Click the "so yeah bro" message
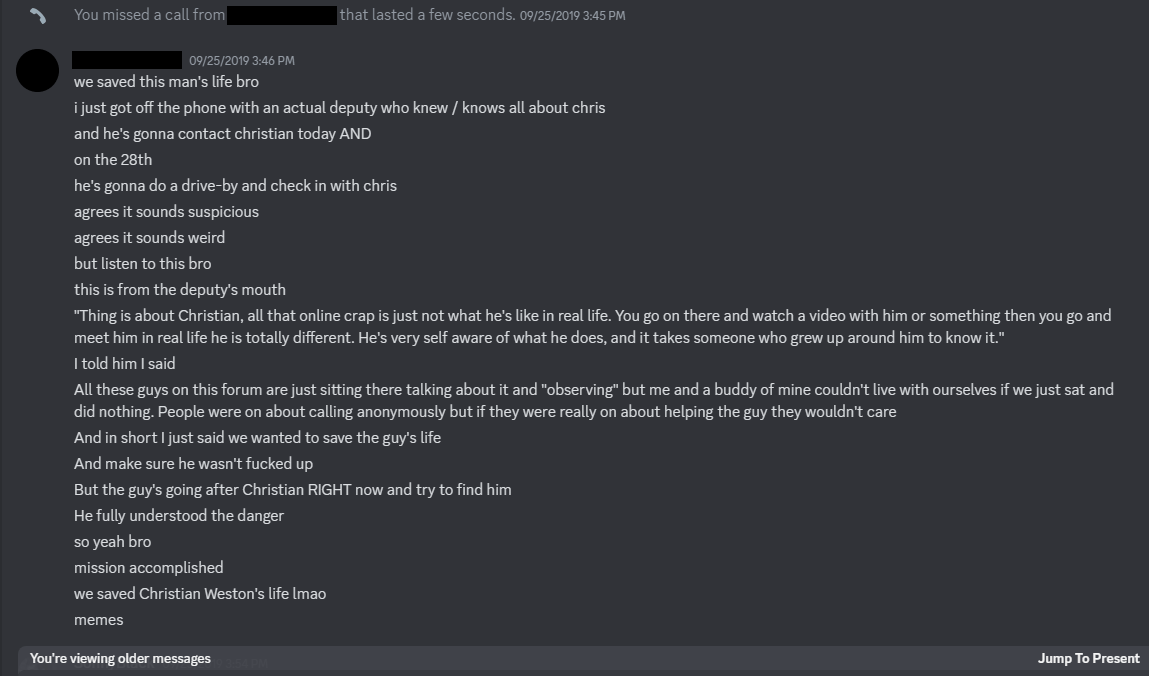1149x676 pixels. point(112,541)
